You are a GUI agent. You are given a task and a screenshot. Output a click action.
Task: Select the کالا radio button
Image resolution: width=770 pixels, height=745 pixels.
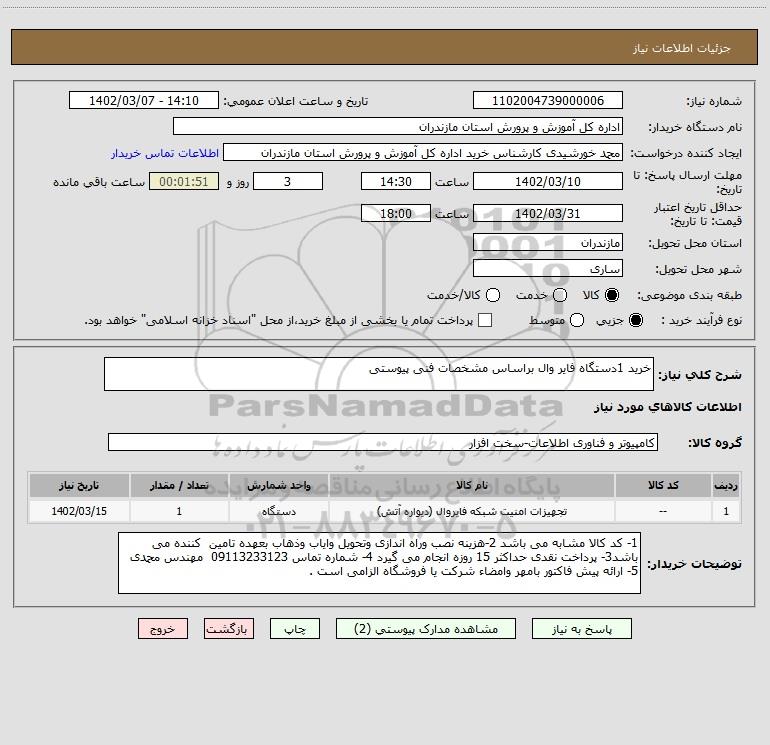[x=612, y=295]
